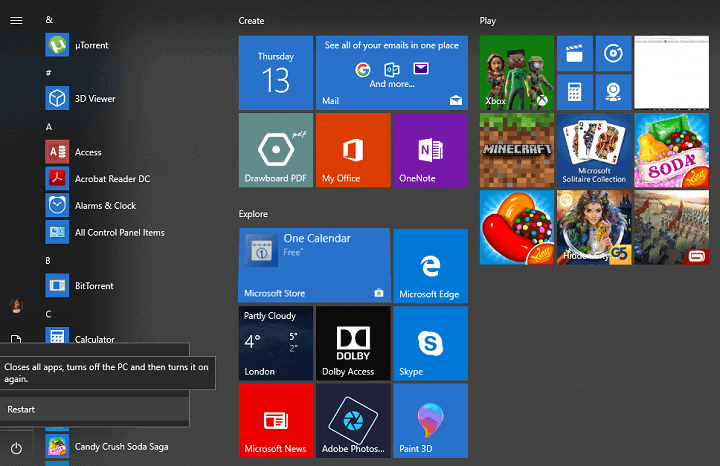The width and height of the screenshot is (720, 466).
Task: Open the Minecraft game tile
Action: 516,150
